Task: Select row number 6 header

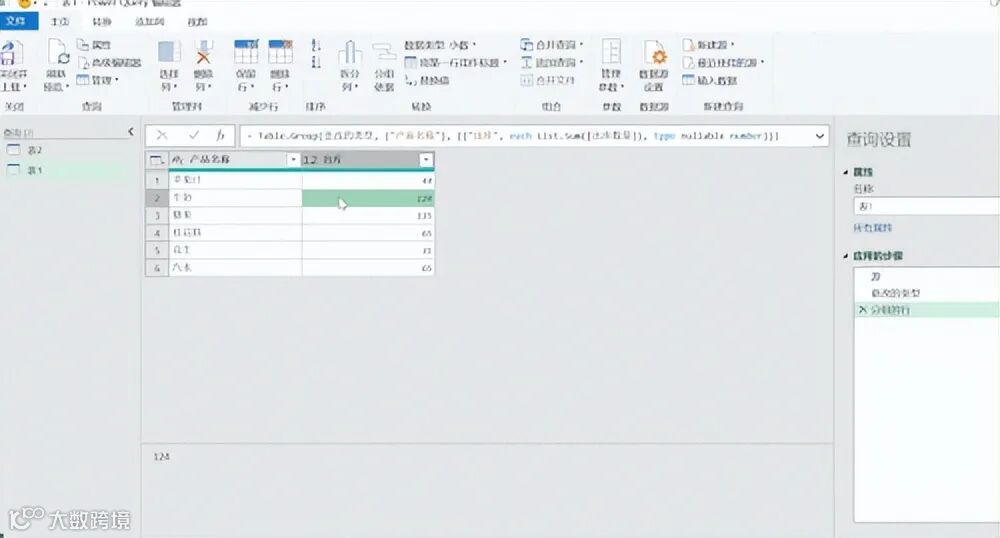Action: pos(157,268)
